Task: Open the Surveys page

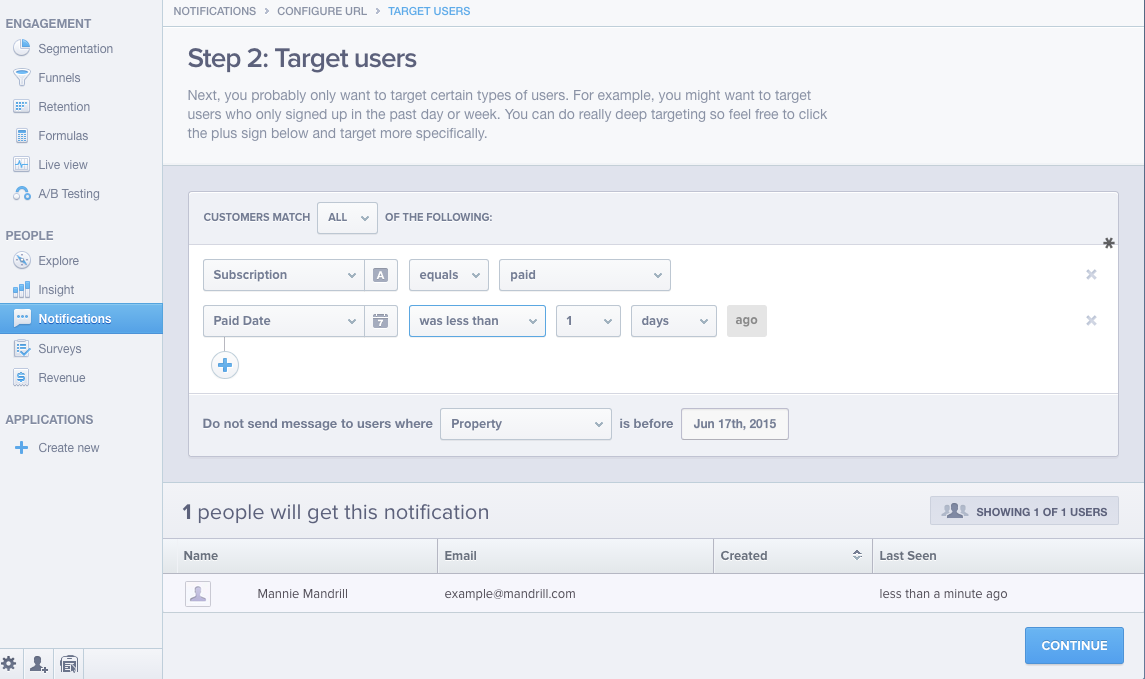Action: pos(60,349)
